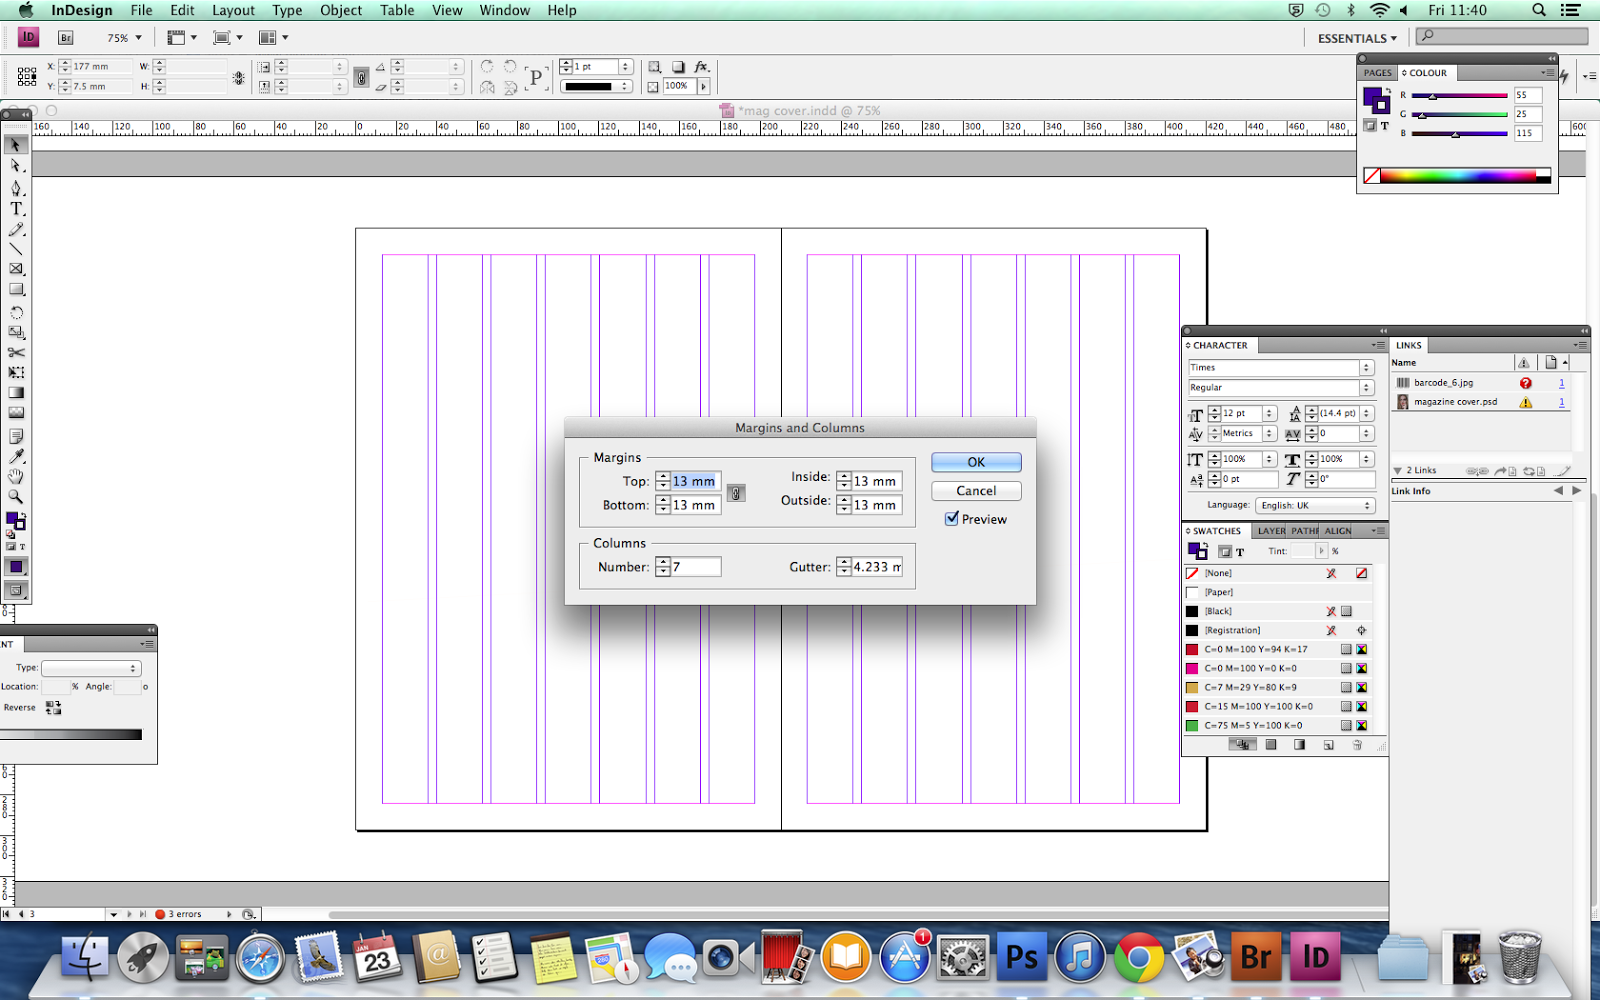The width and height of the screenshot is (1600, 1000).
Task: Toggle the make-all-settings-same link for margins
Action: click(x=737, y=493)
